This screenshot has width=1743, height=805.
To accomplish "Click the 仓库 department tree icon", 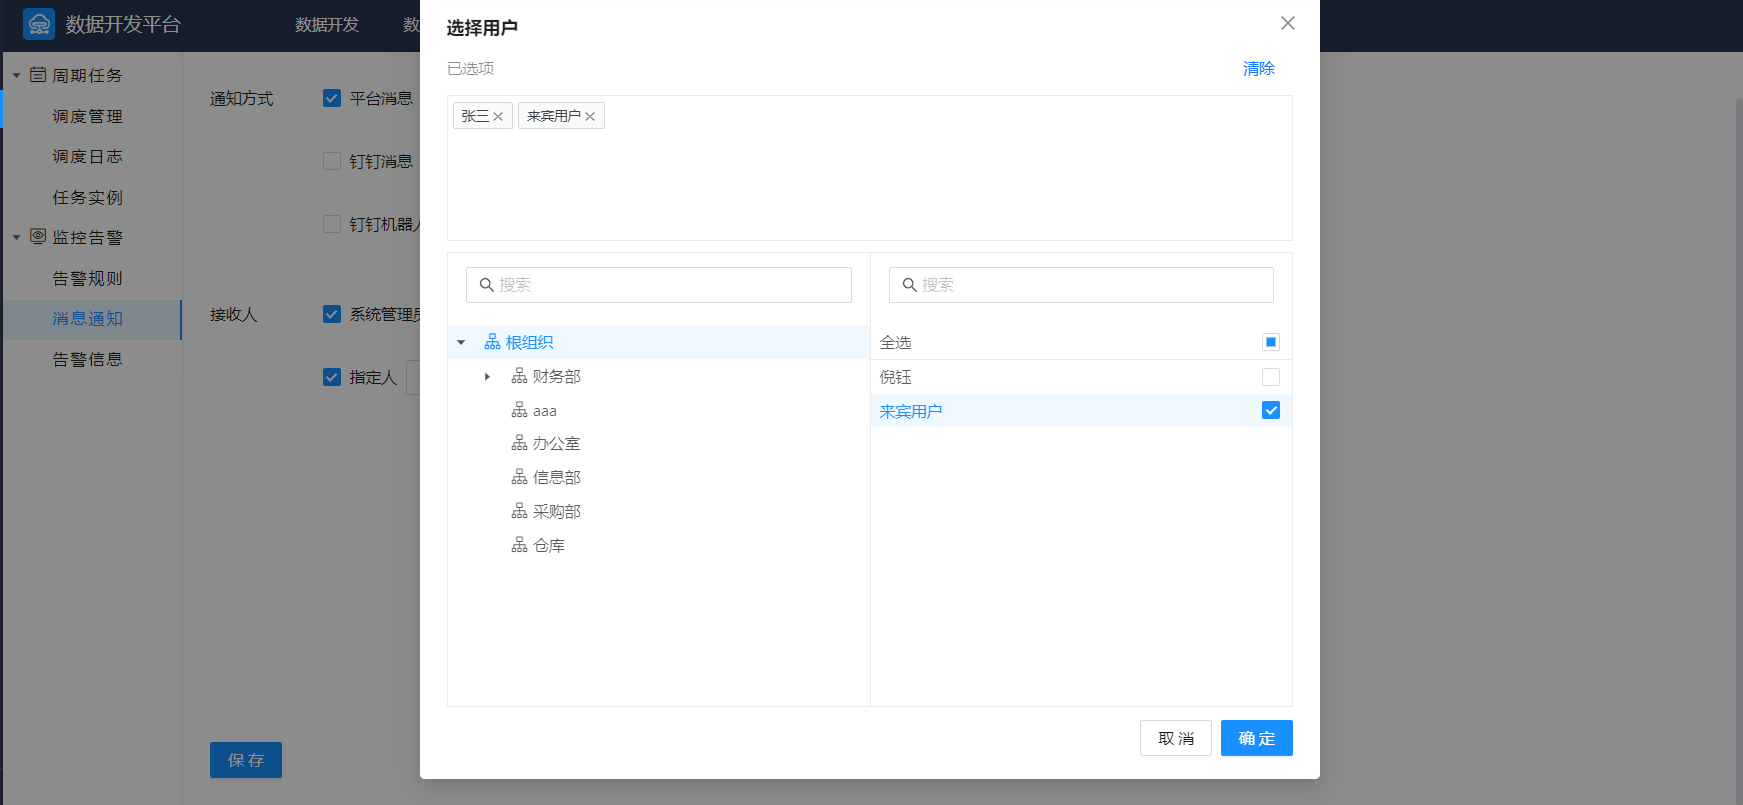I will point(519,545).
